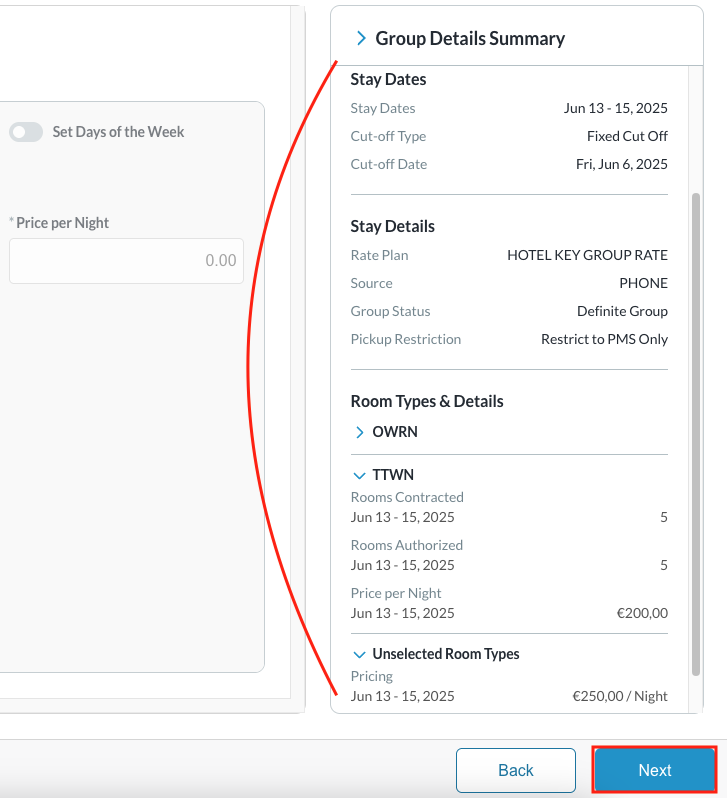
Task: Click the Group Details Summary title
Action: (469, 39)
